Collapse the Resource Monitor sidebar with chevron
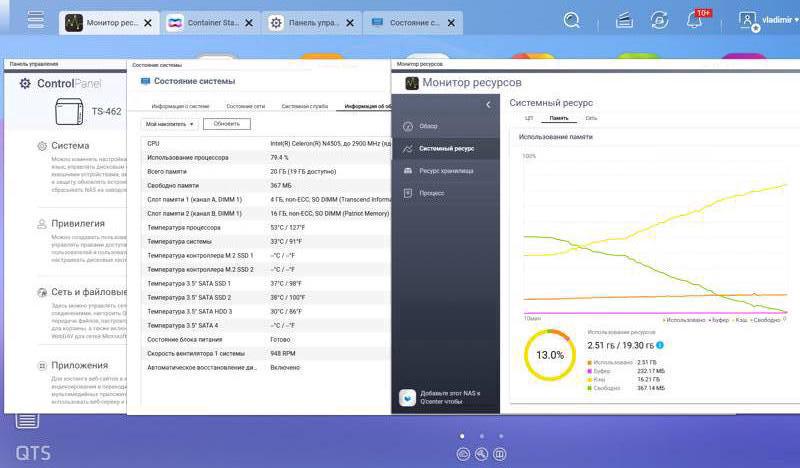Screen dimensions: 800x468 [488, 105]
